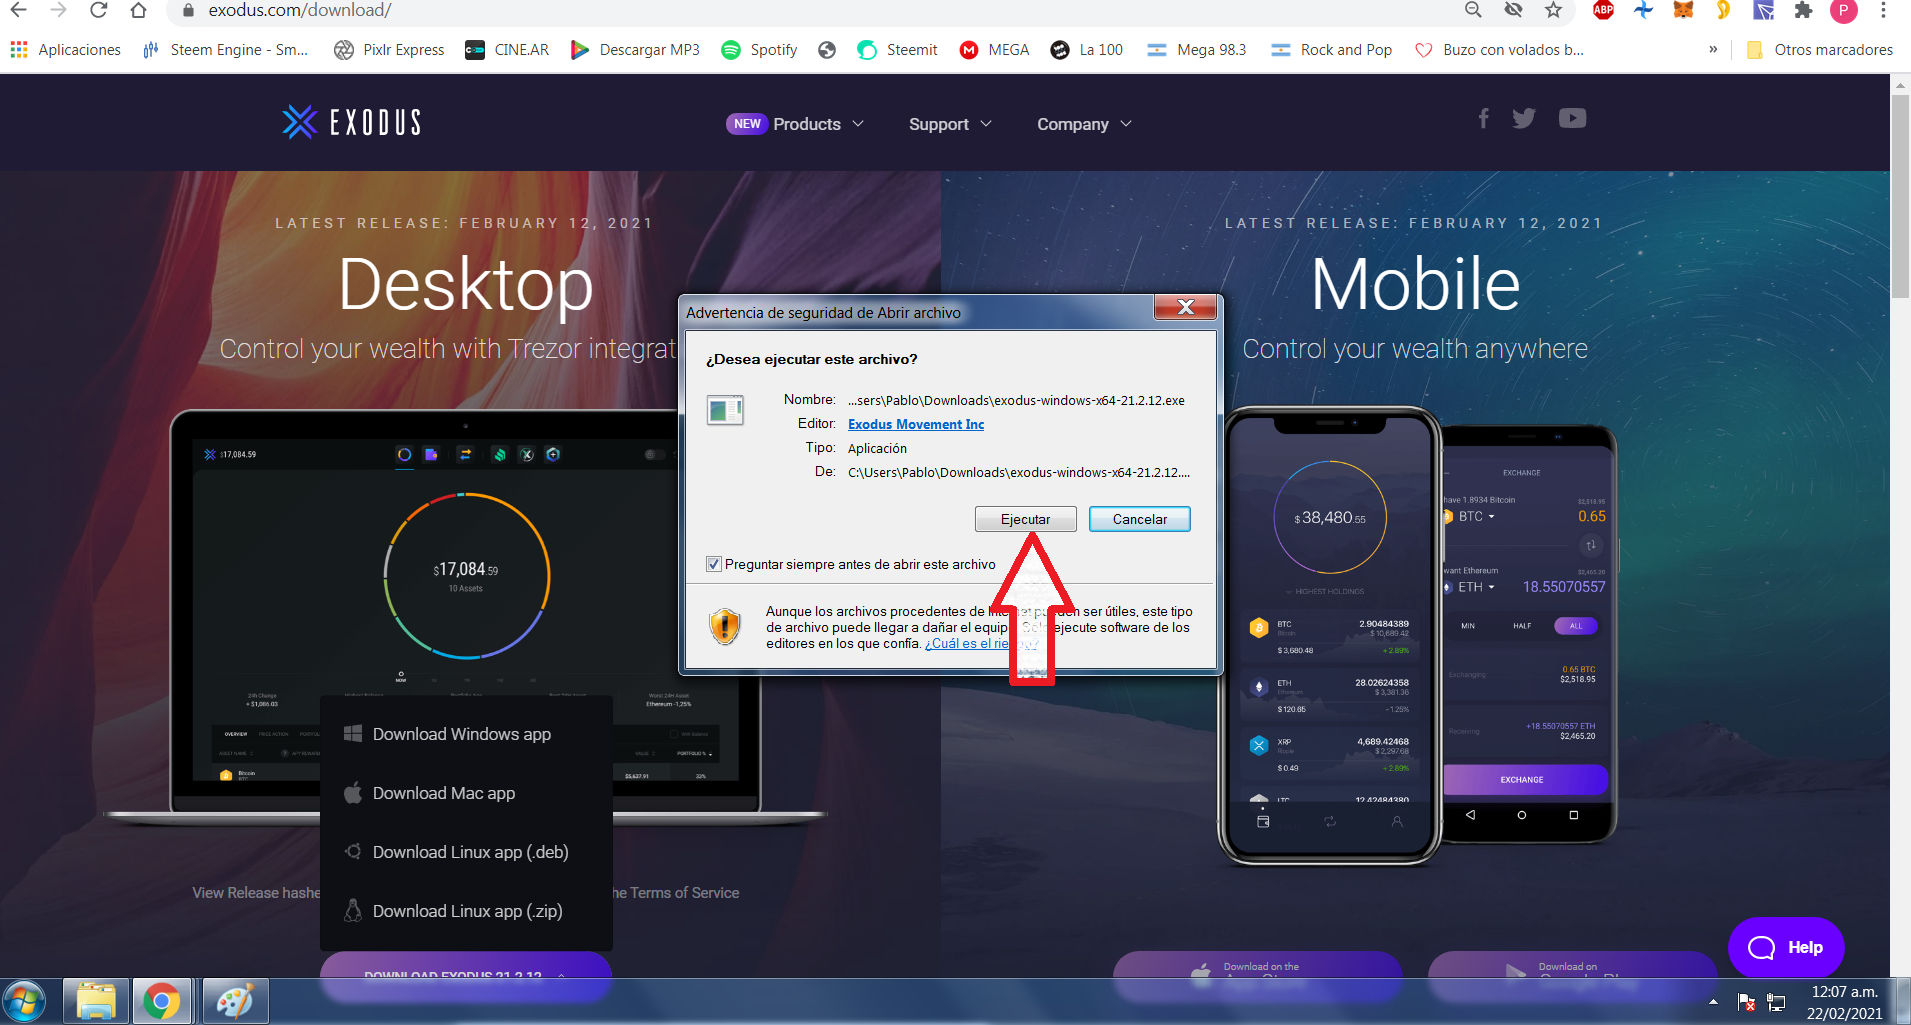Expand the Support dropdown menu
The height and width of the screenshot is (1025, 1911).
950,124
